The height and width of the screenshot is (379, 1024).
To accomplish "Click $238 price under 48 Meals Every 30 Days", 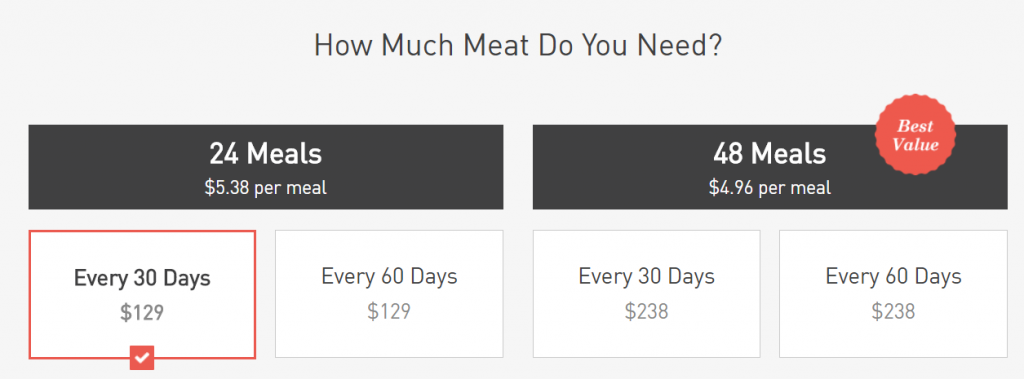I will coord(646,311).
